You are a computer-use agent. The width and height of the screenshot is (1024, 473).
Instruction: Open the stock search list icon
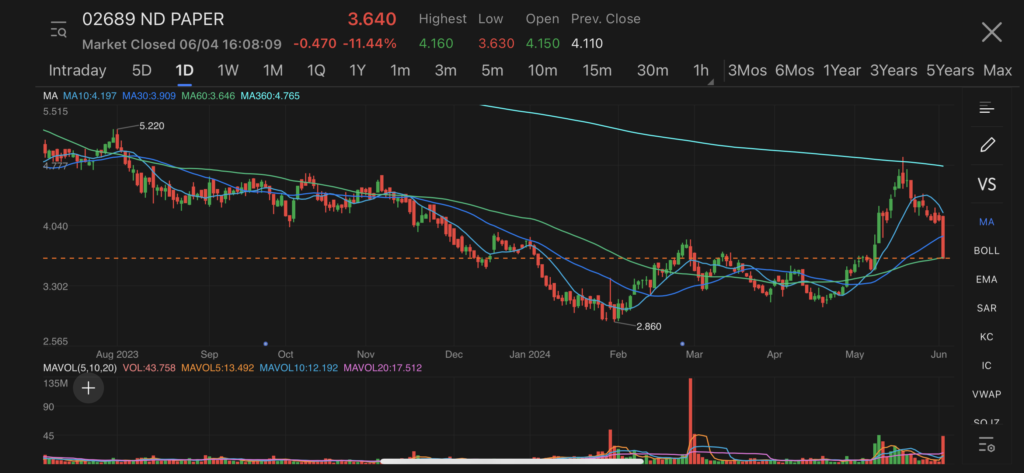click(58, 30)
